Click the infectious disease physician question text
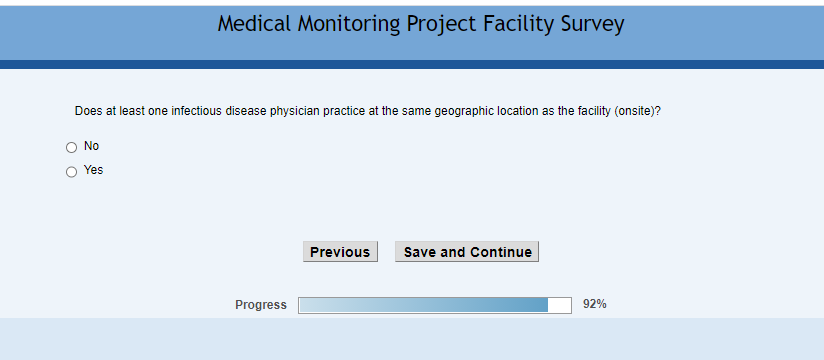Image resolution: width=824 pixels, height=360 pixels. tap(367, 111)
